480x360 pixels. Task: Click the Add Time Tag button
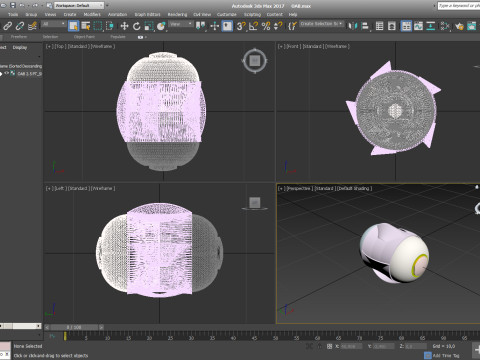click(x=442, y=355)
